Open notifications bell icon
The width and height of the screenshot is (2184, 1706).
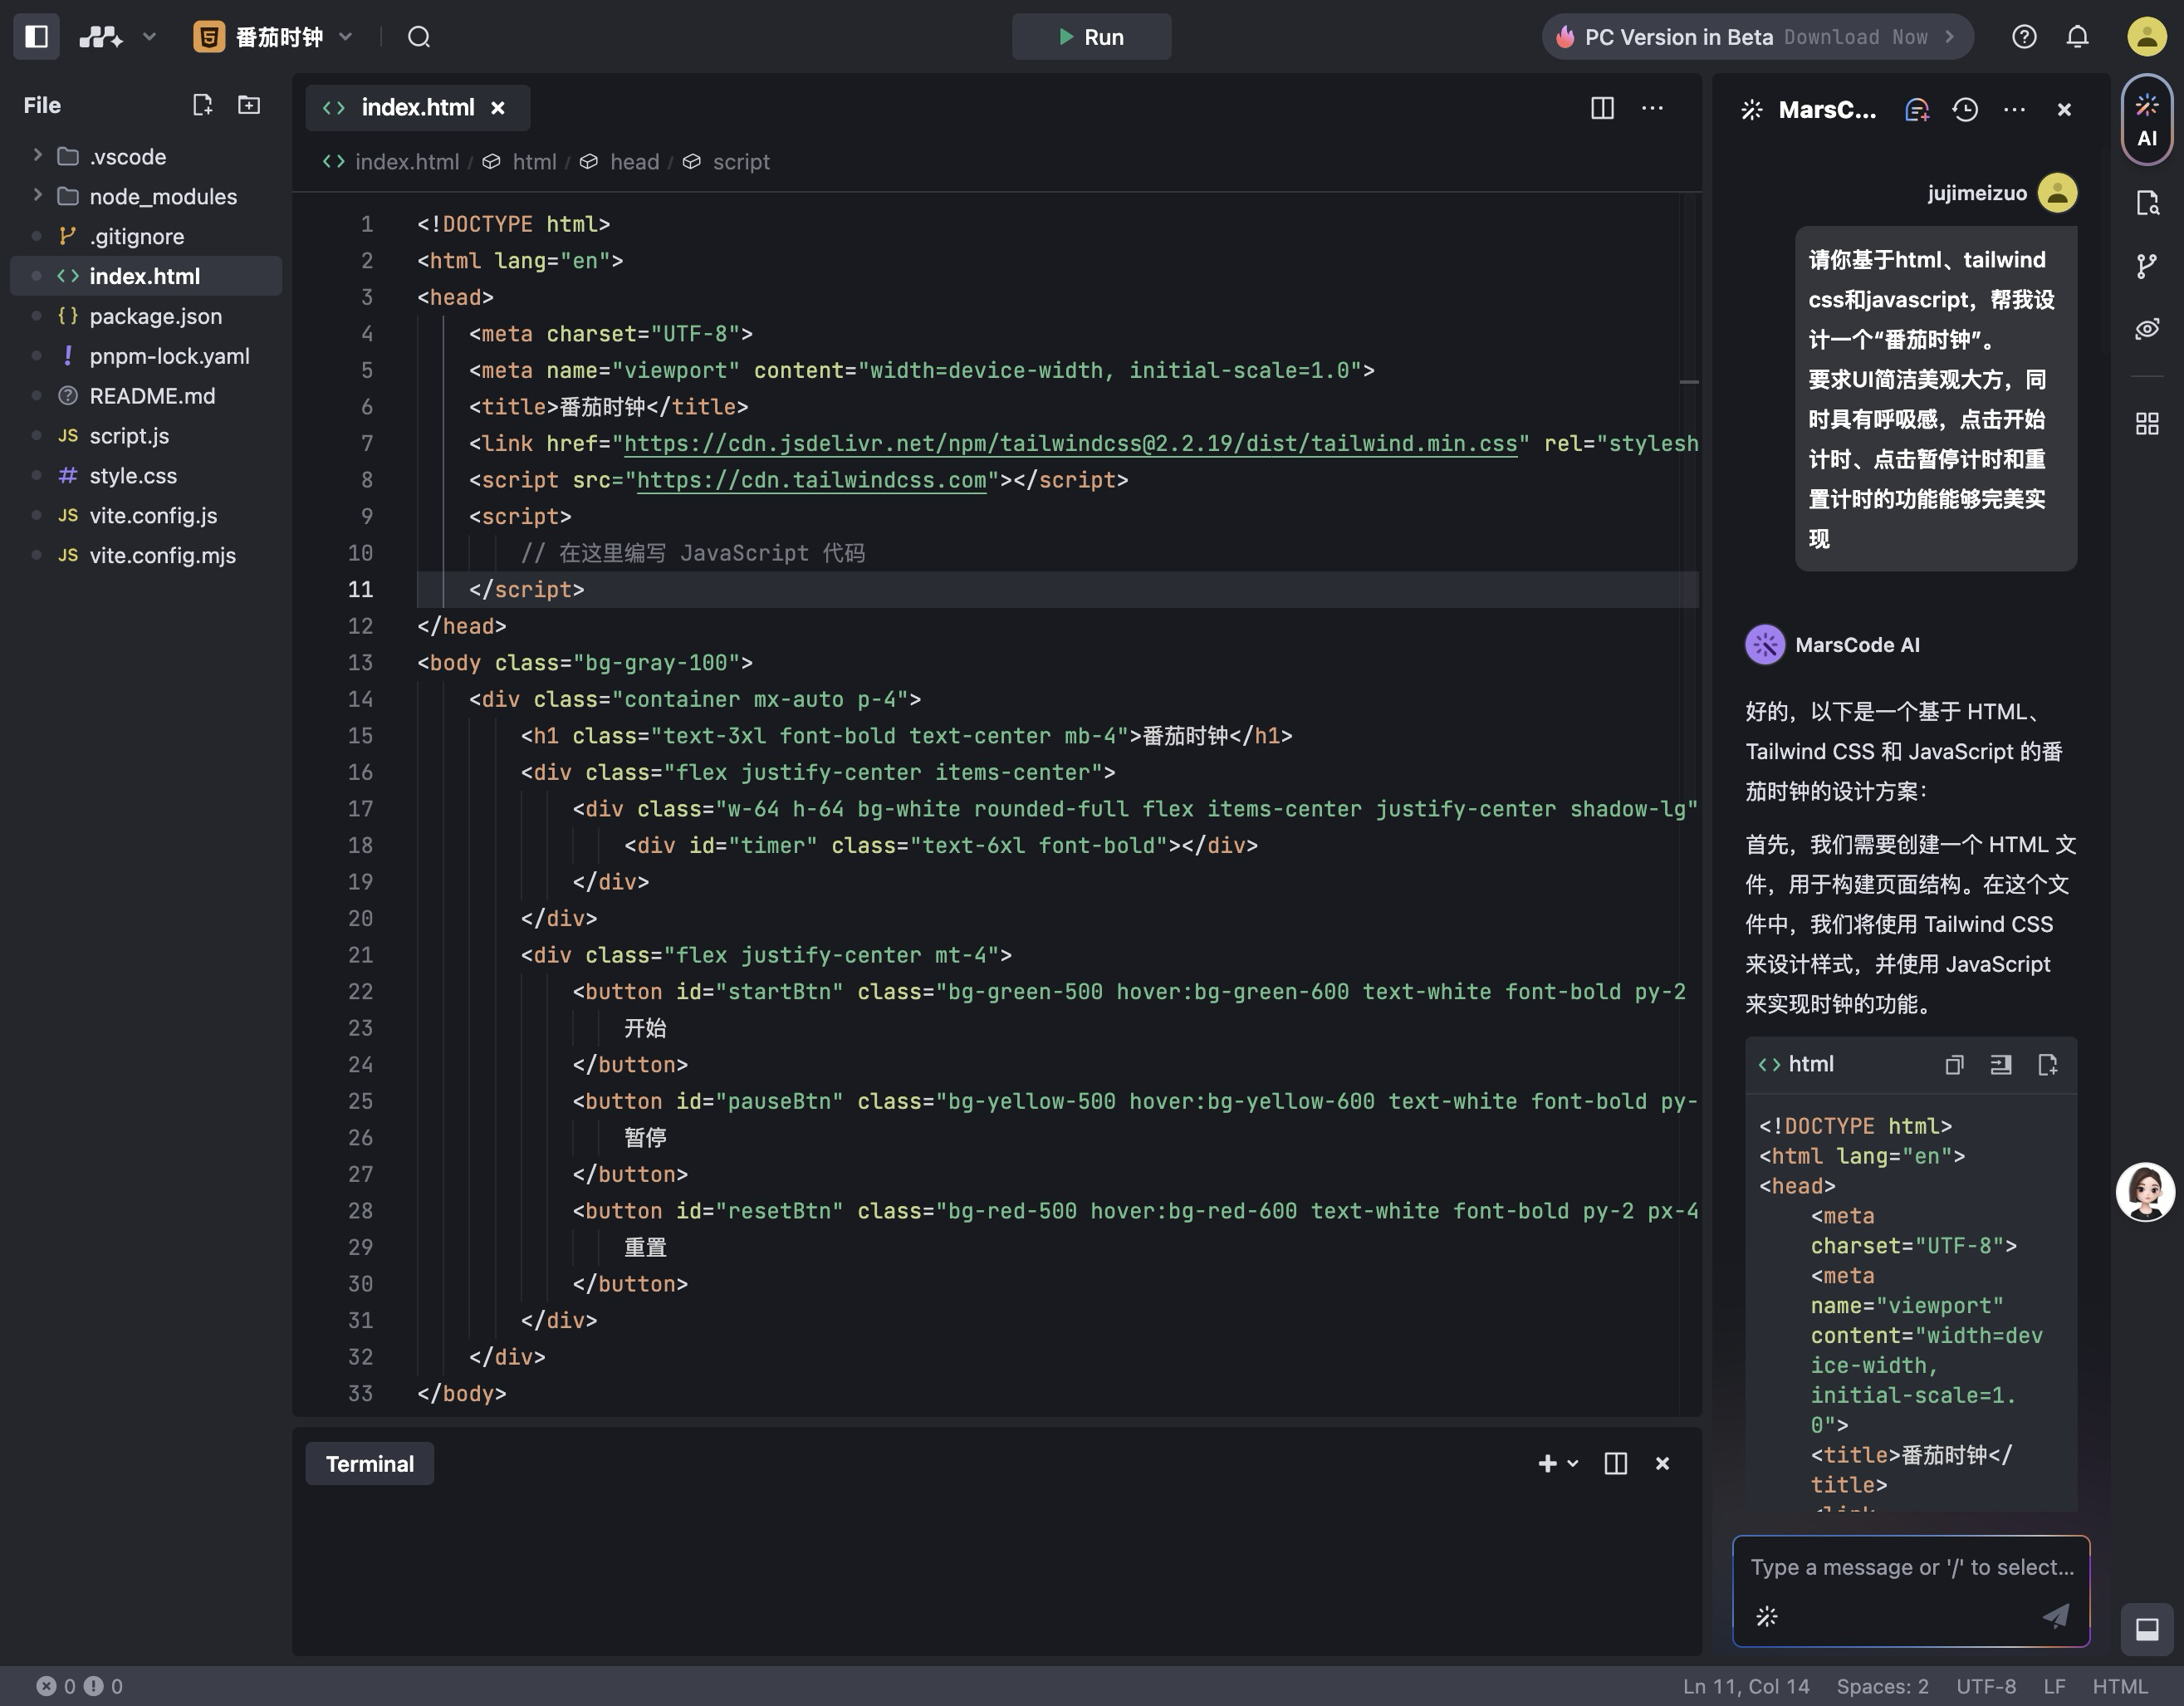(x=2077, y=37)
